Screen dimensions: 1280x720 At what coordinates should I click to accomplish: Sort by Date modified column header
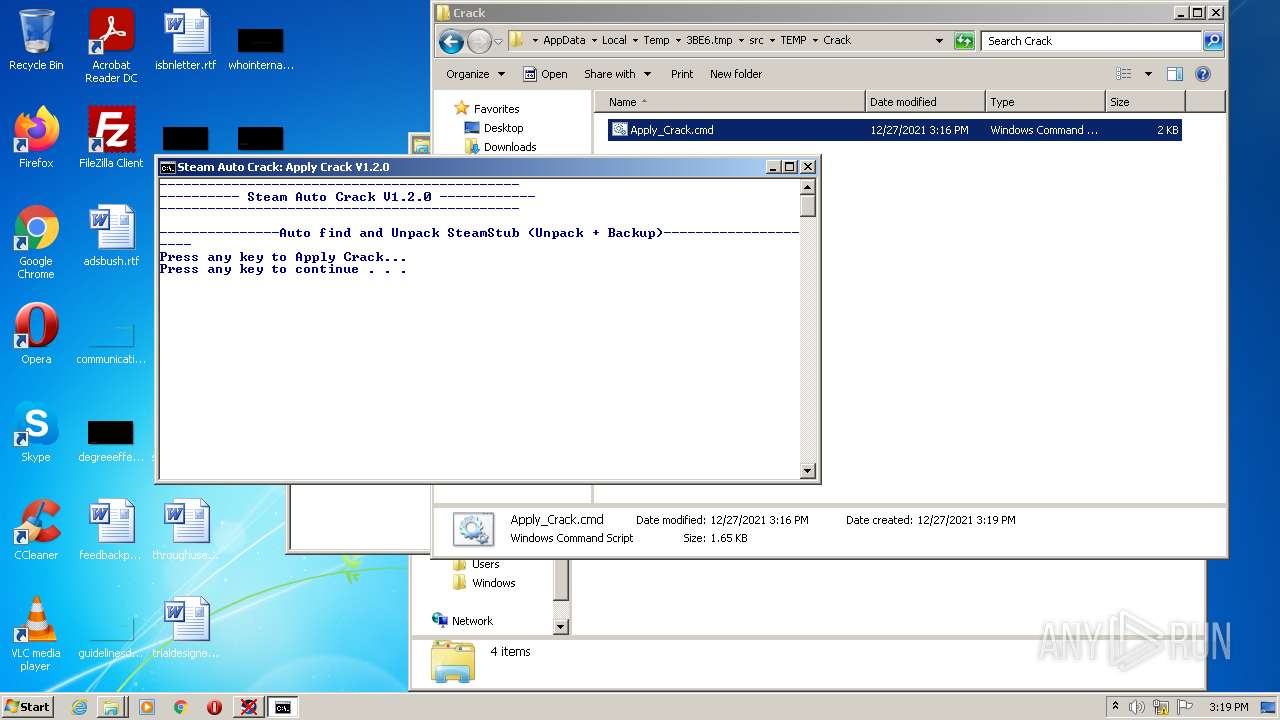[x=925, y=102]
